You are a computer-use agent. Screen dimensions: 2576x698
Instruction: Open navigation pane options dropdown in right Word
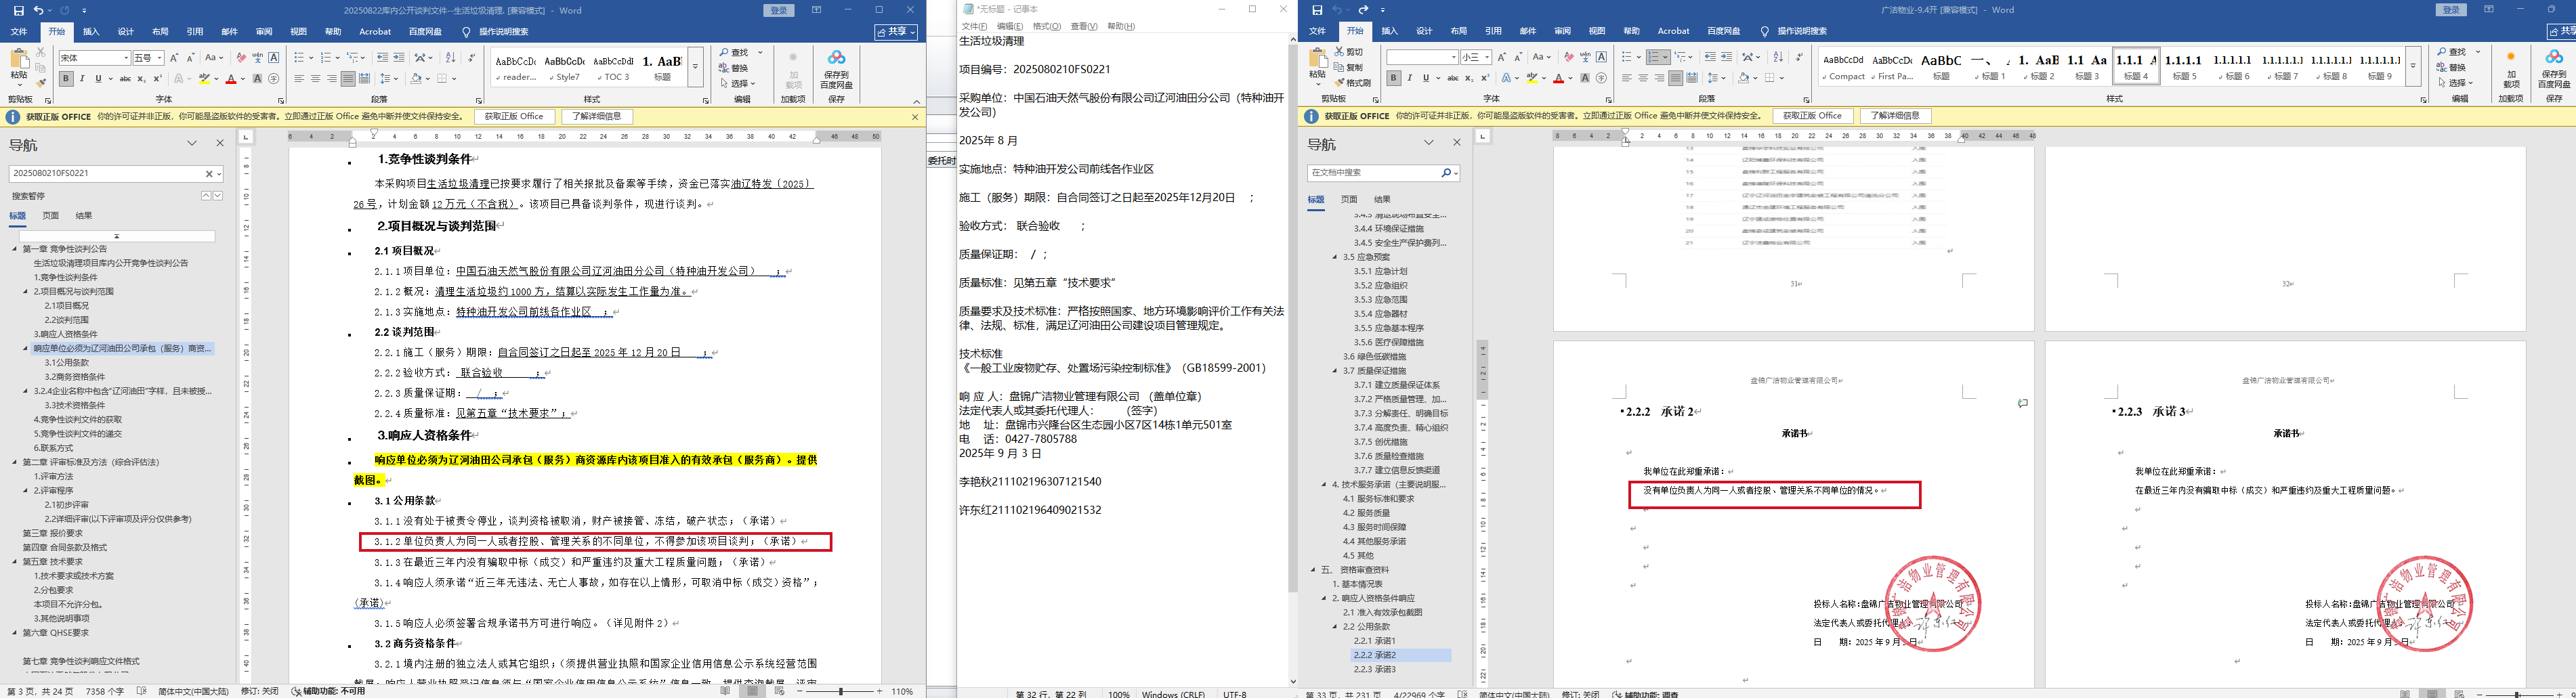click(1429, 143)
